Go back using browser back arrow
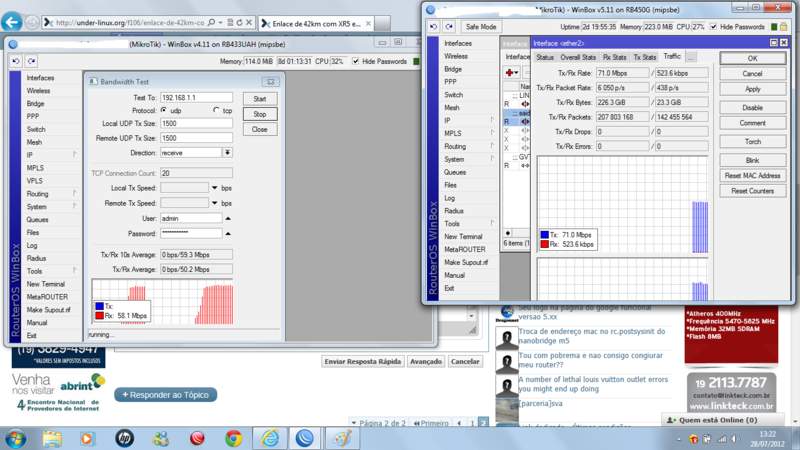Image resolution: width=800 pixels, height=450 pixels. point(12,22)
